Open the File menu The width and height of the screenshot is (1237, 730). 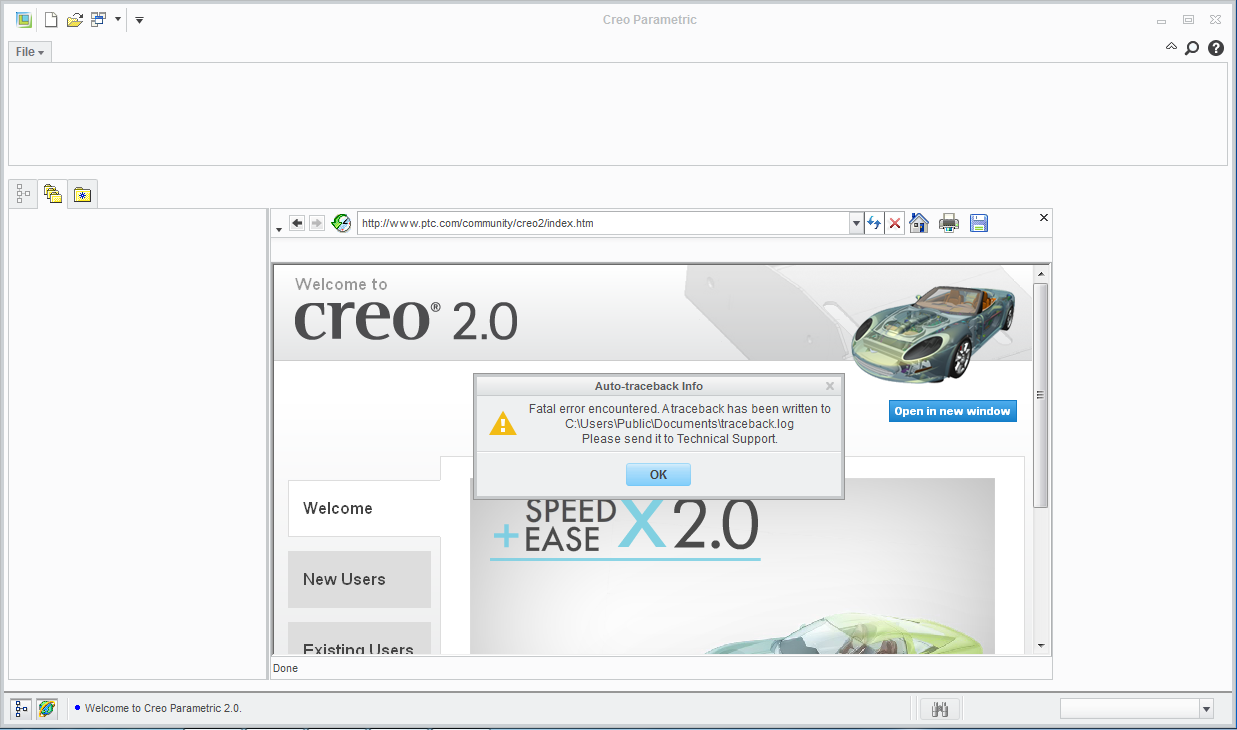[x=30, y=52]
